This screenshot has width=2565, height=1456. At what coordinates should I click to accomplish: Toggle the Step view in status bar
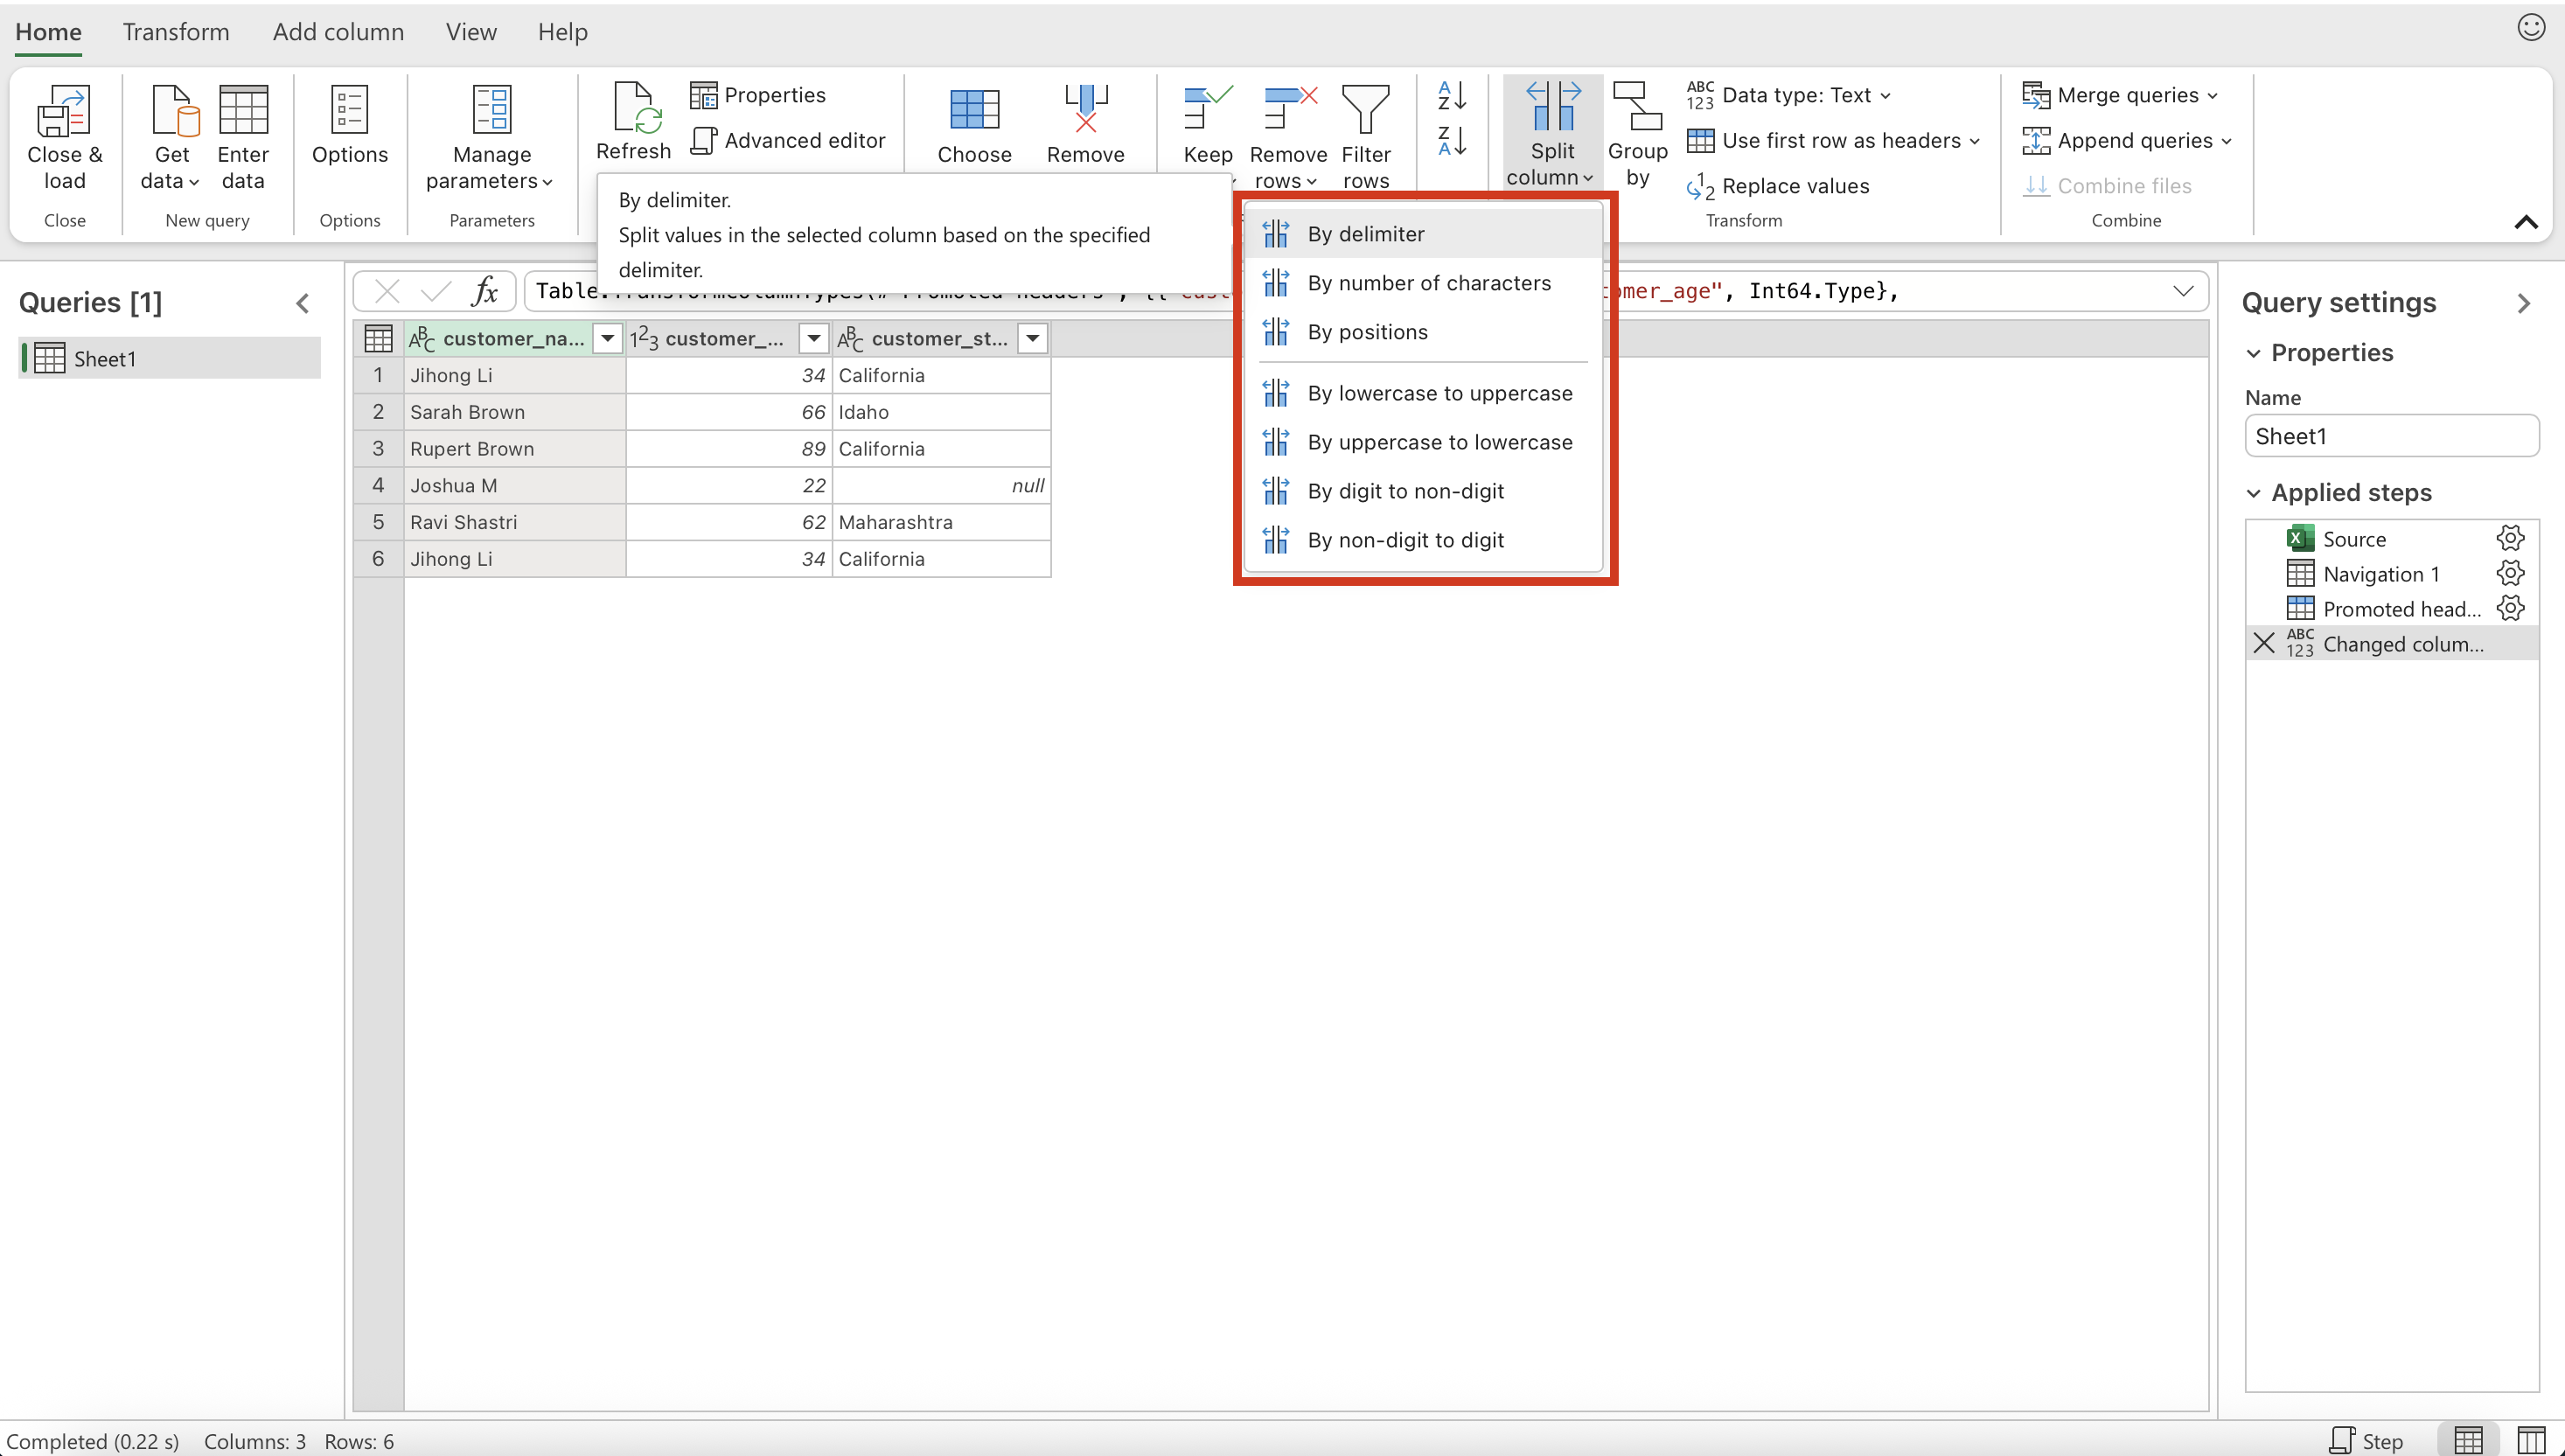tap(2366, 1440)
